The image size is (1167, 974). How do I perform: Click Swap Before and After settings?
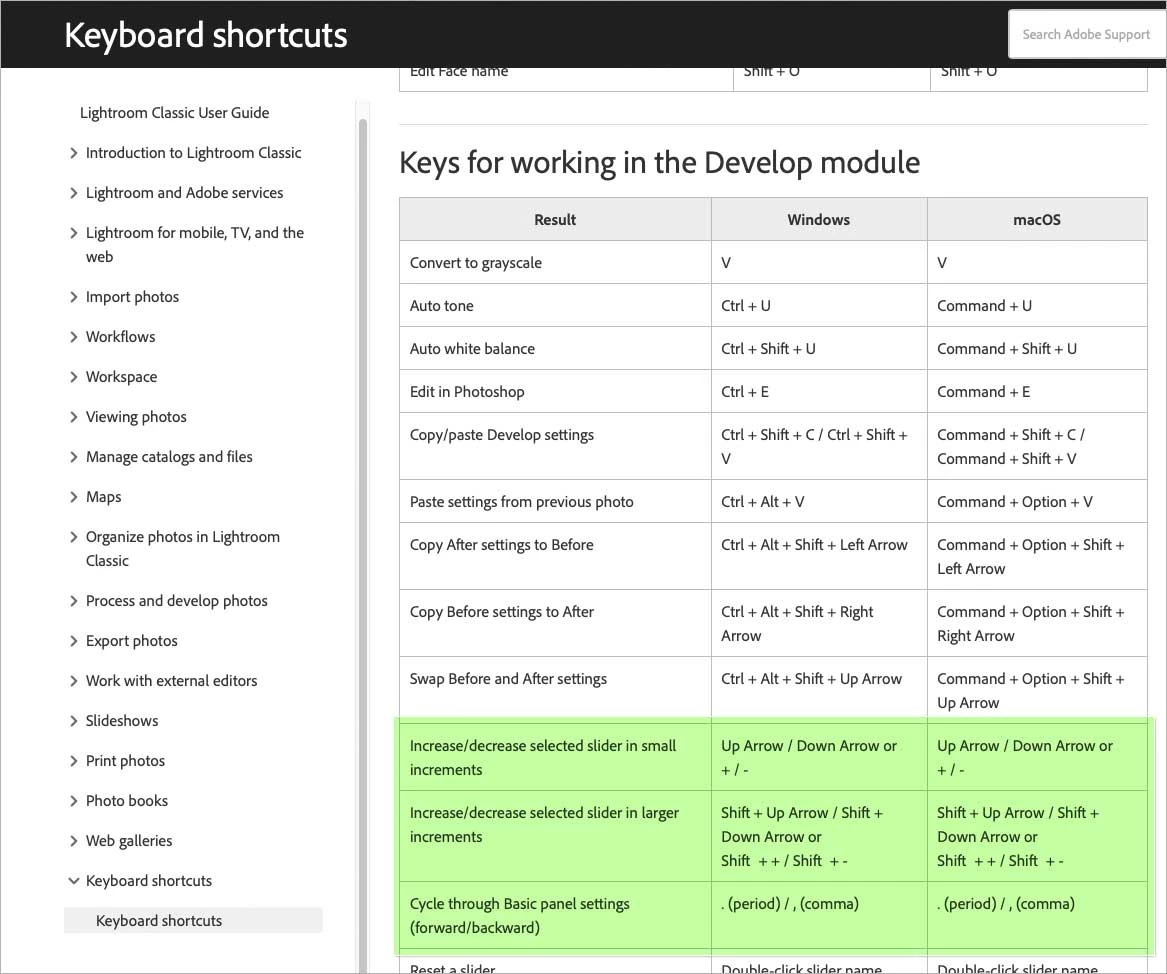[x=508, y=679]
